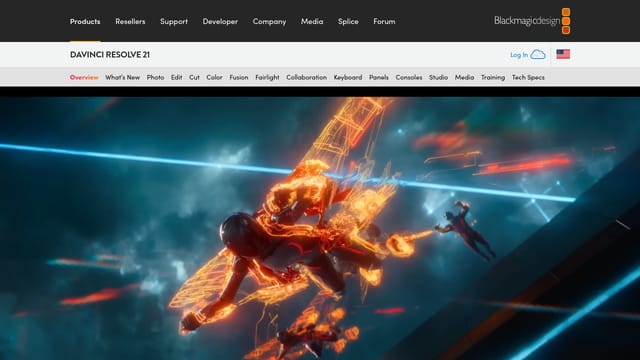
Task: Open the Edit tab
Action: [176, 77]
